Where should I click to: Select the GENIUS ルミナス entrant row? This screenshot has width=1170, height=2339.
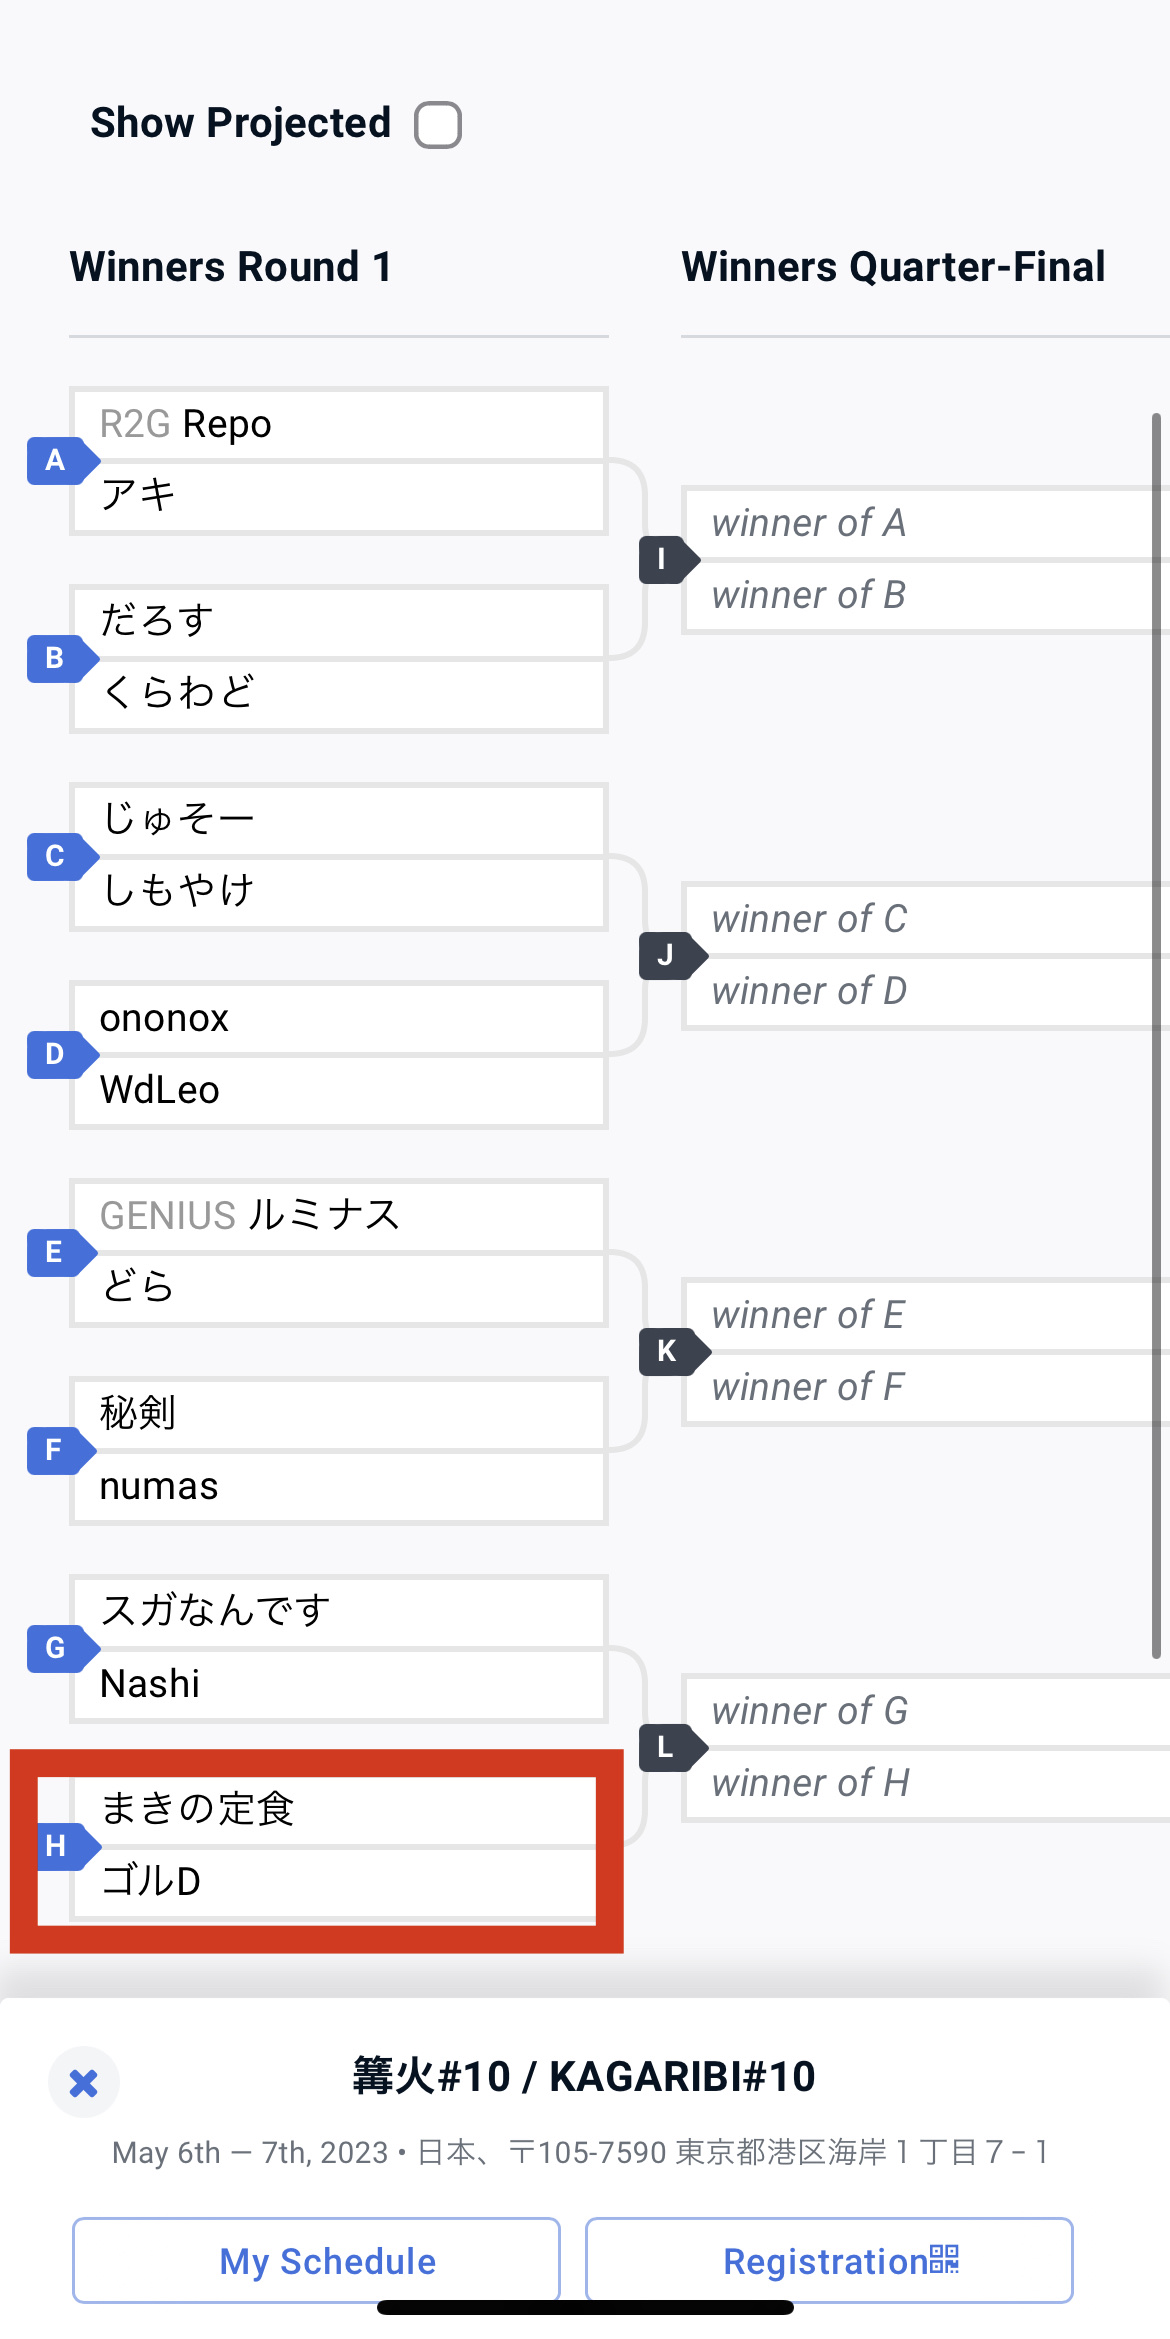(338, 1216)
